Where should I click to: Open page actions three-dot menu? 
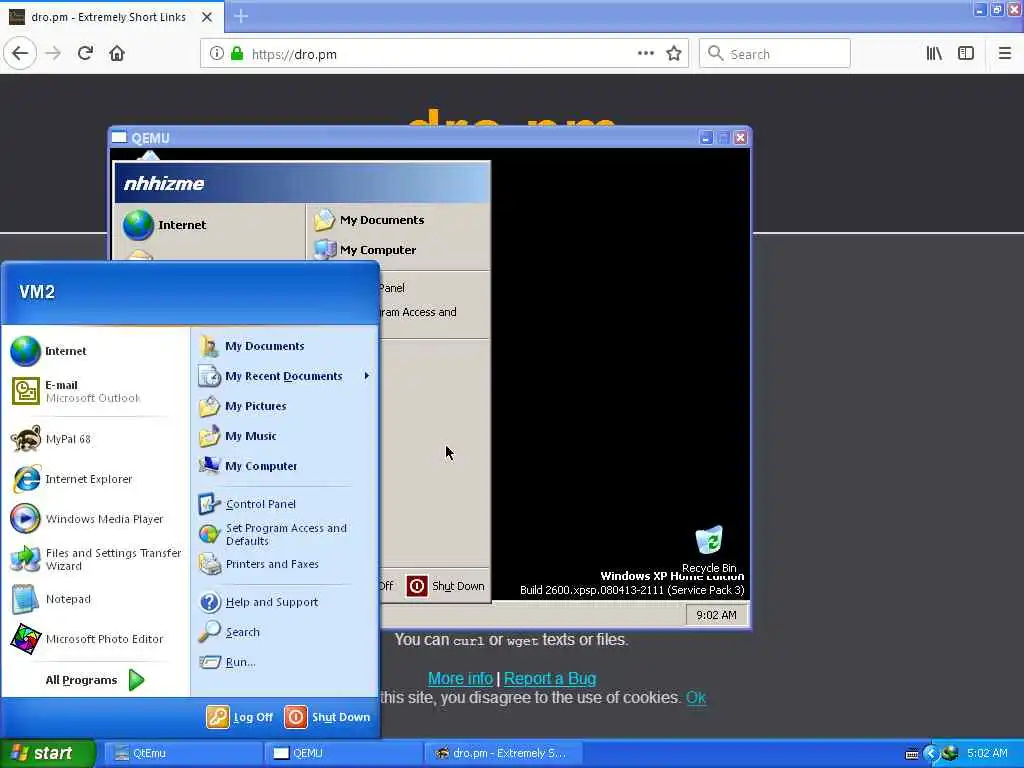click(x=645, y=54)
